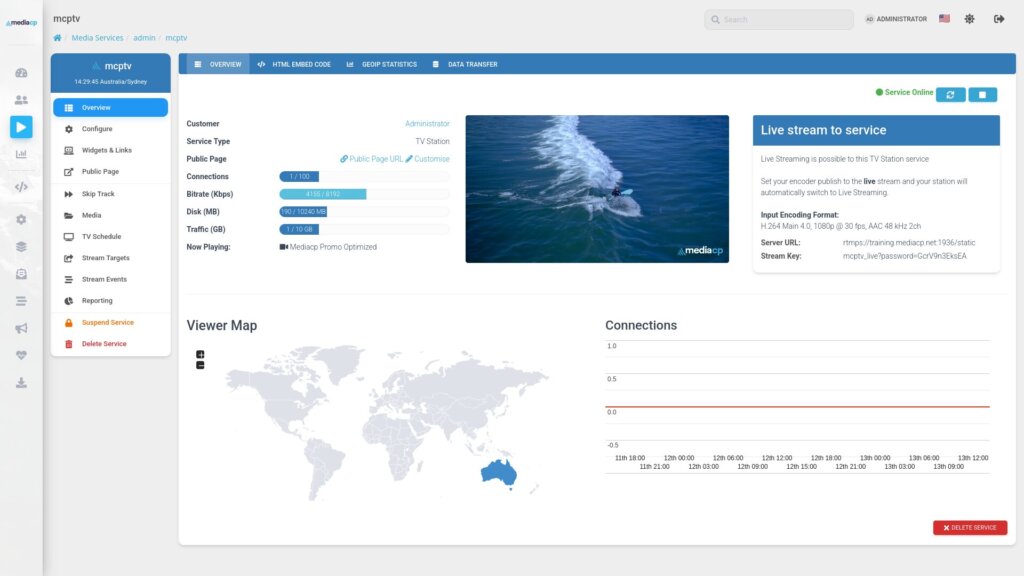
Task: Select the media services play icon
Action: click(21, 127)
